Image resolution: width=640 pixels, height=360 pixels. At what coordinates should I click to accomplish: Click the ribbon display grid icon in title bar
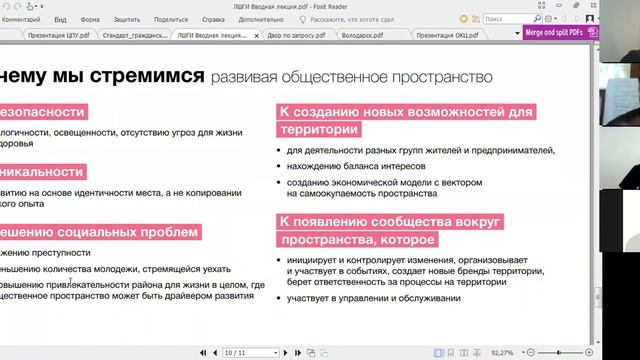coord(541,5)
